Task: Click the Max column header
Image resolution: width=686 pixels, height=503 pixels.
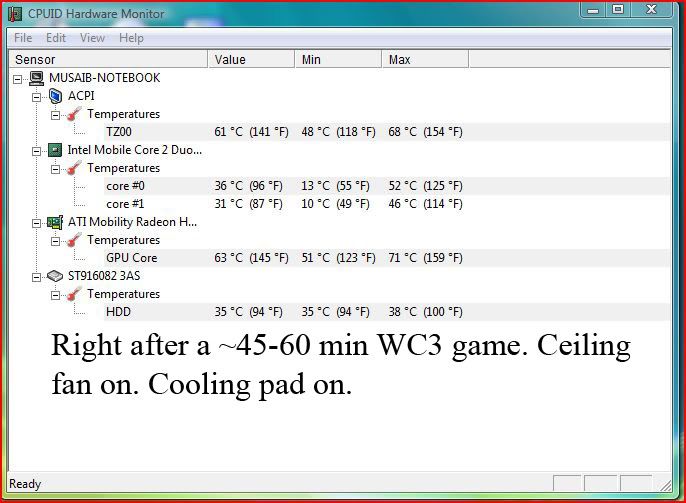Action: (x=425, y=59)
